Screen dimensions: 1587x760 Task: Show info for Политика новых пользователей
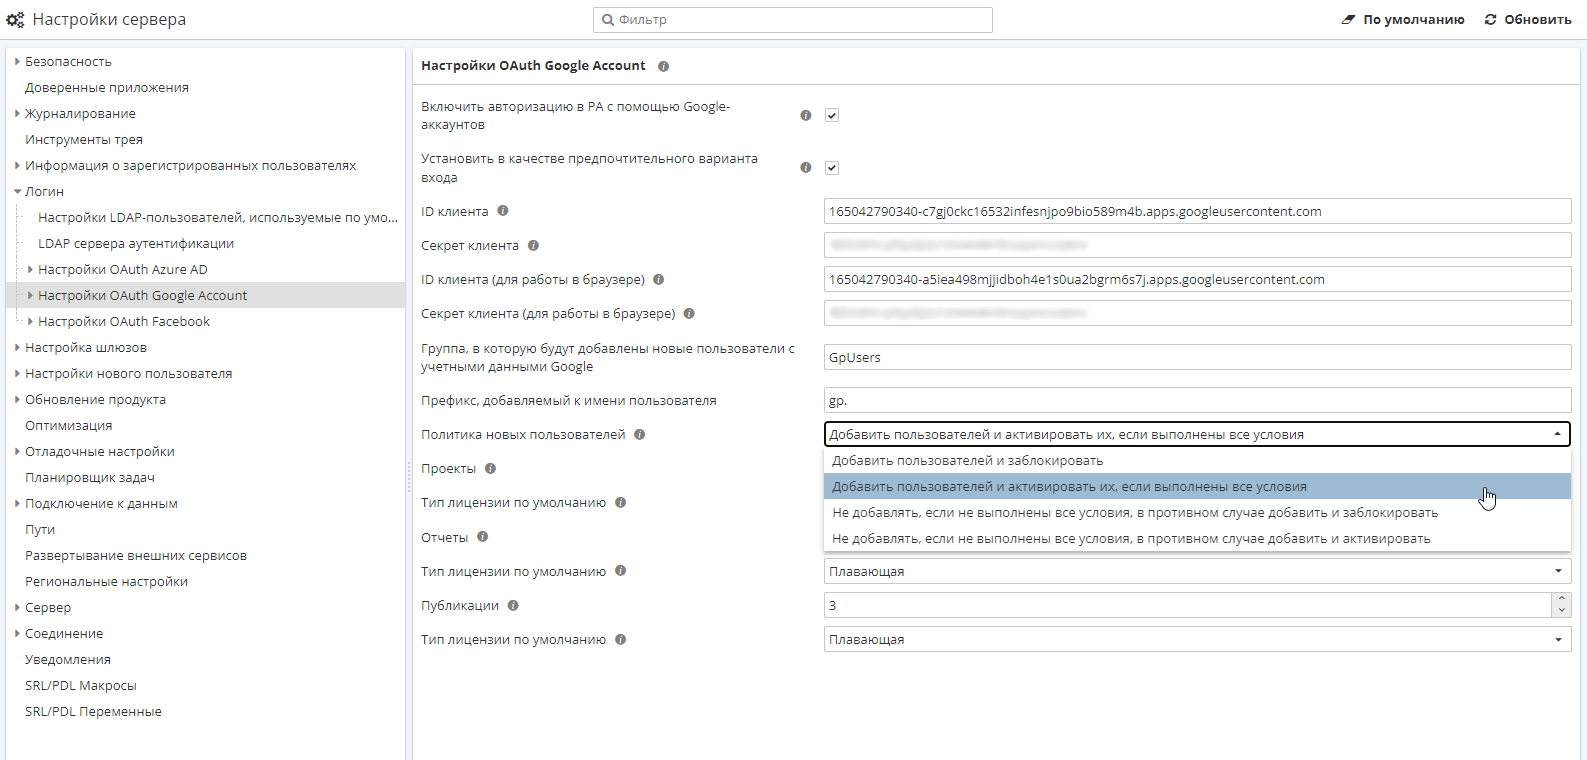639,435
